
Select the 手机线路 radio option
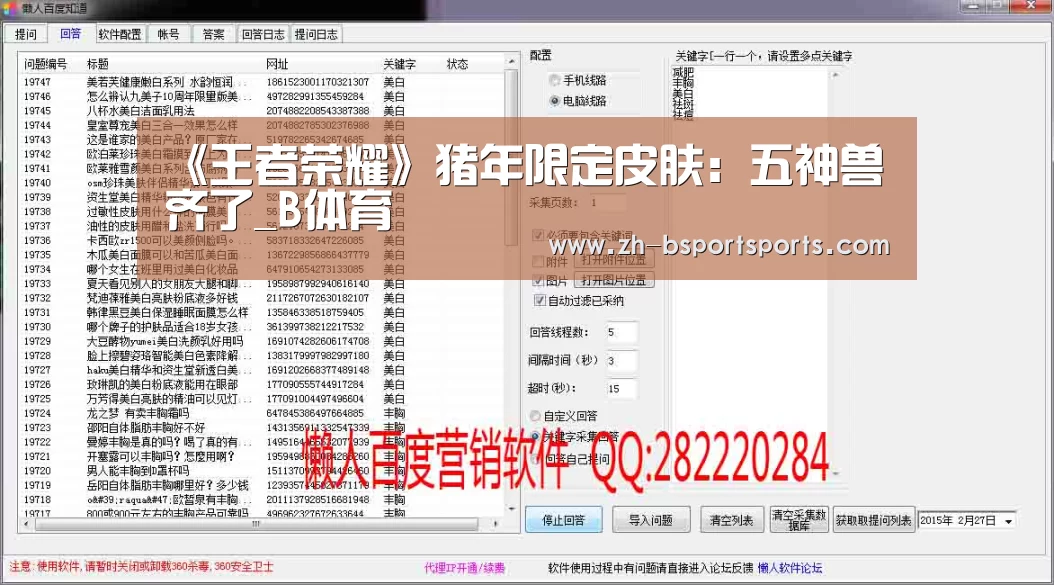577,81
